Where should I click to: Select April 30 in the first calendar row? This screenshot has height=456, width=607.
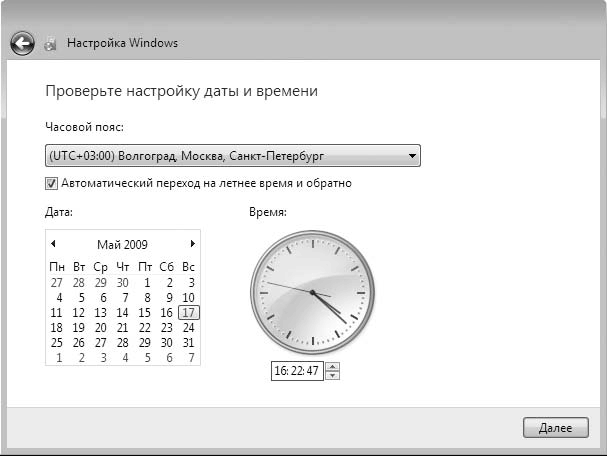pyautogui.click(x=122, y=283)
